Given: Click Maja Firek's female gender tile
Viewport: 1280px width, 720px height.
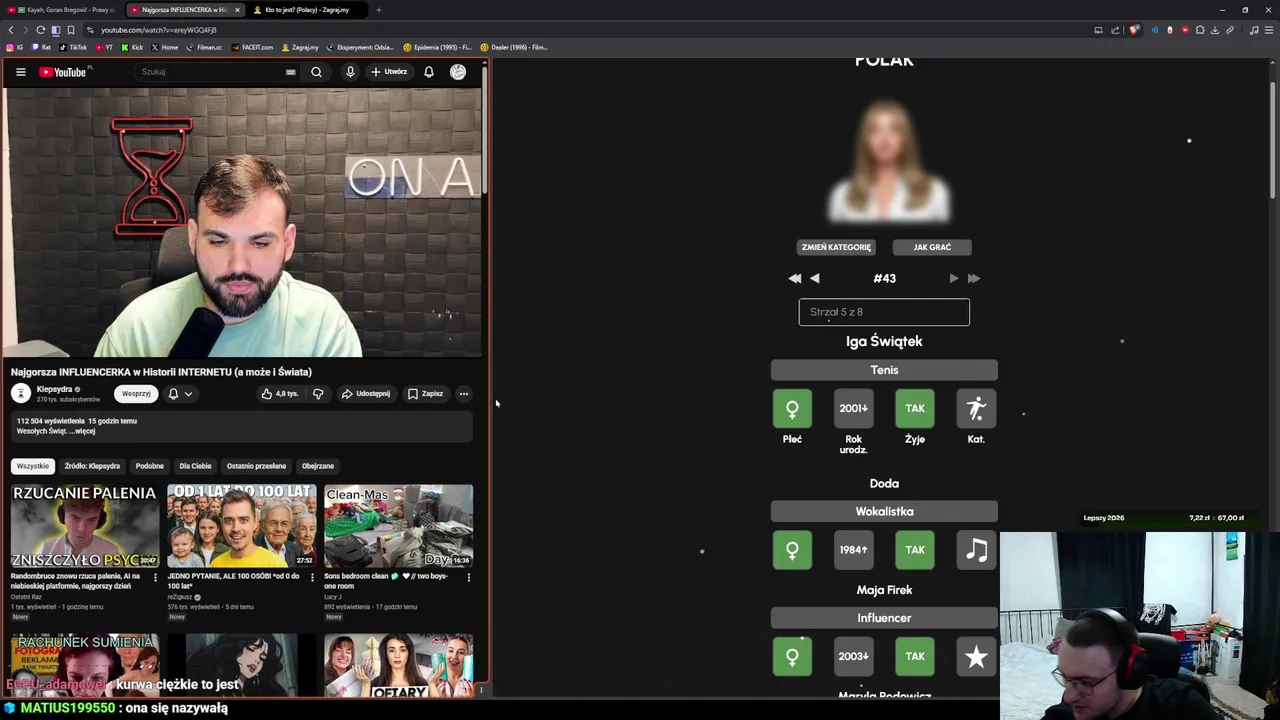Looking at the screenshot, I should click(792, 656).
